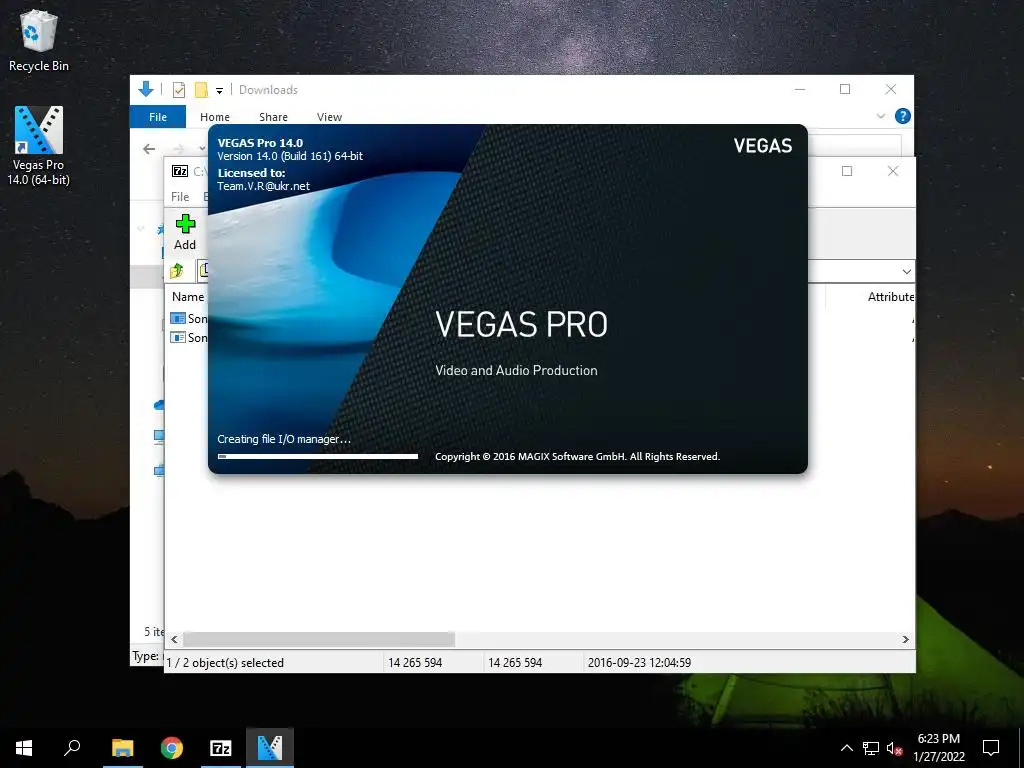The image size is (1024, 768).
Task: Sort by the Attributes column in 7-Zip
Action: click(891, 296)
